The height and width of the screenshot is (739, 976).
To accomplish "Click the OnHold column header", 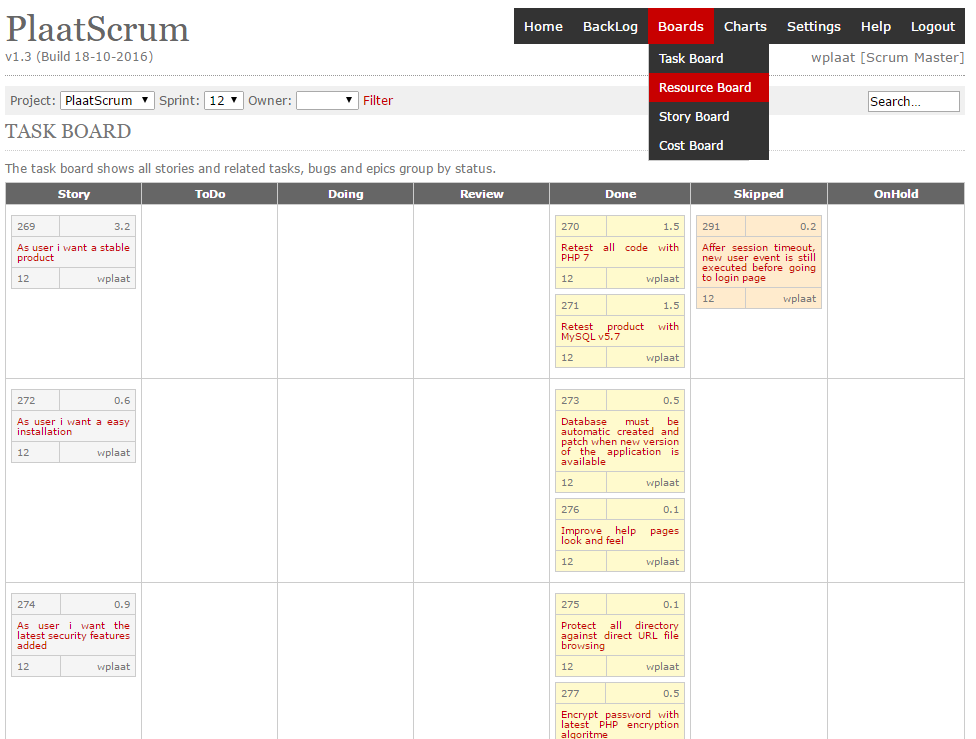I will (896, 194).
